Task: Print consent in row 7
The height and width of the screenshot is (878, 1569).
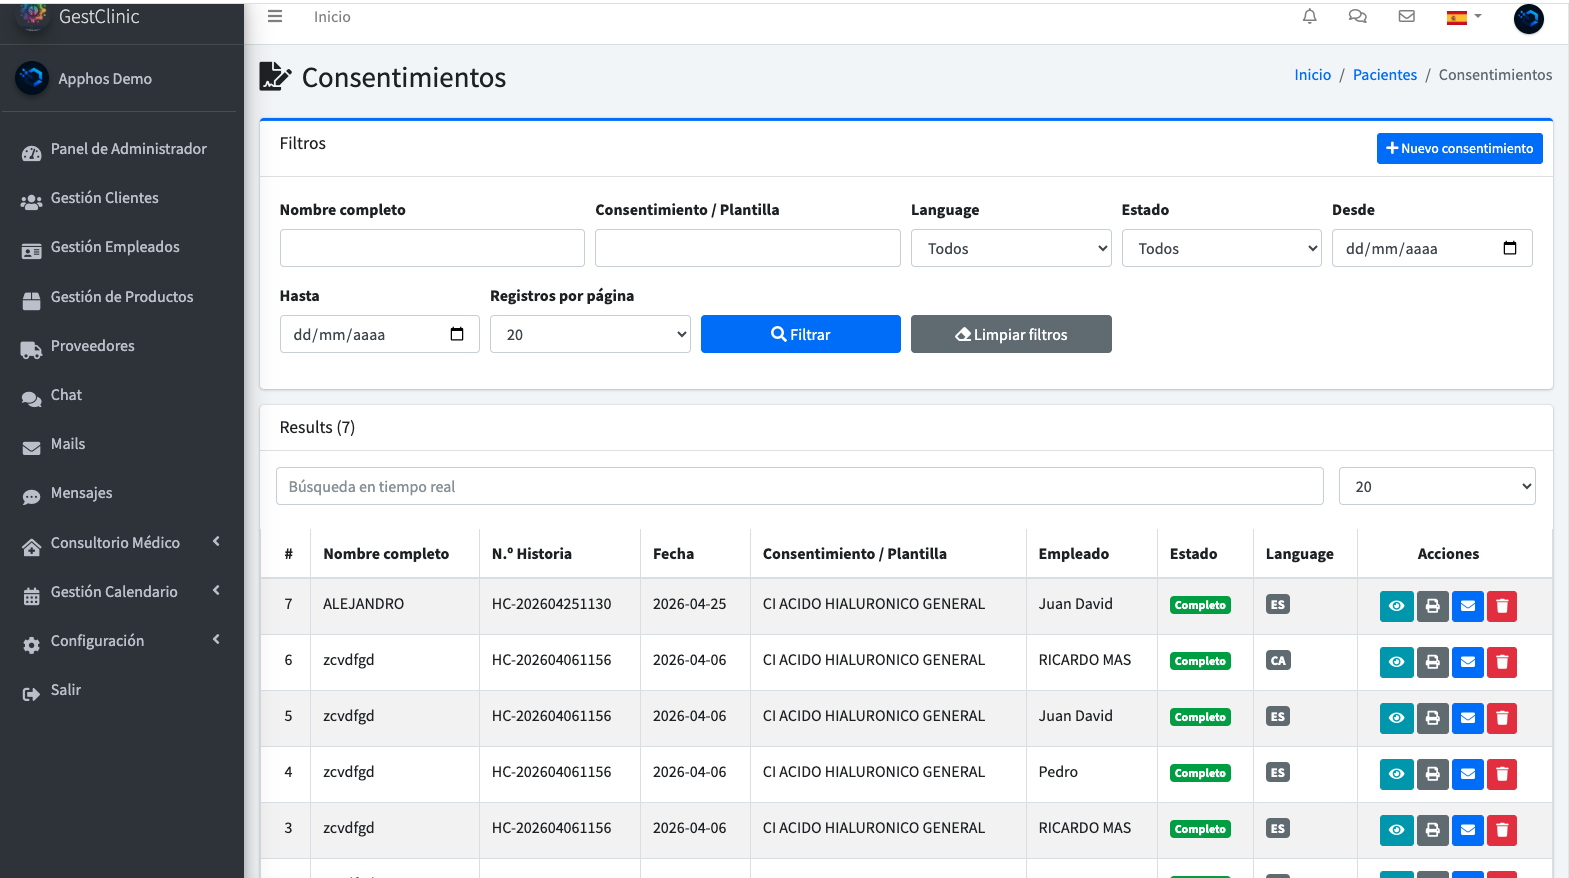Action: [1432, 606]
